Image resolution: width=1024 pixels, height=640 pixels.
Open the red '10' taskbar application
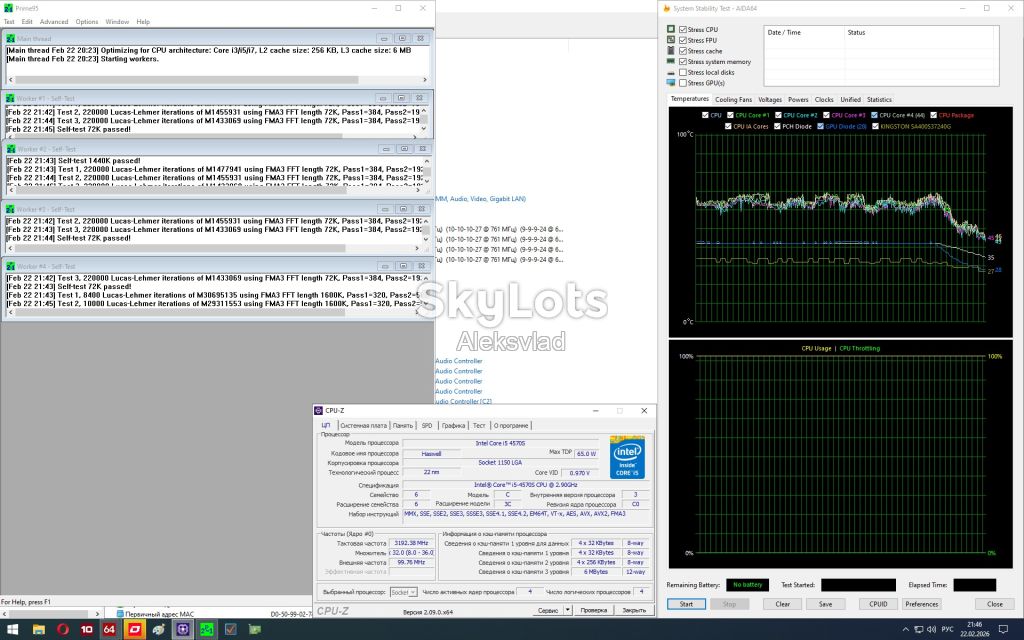[86, 630]
